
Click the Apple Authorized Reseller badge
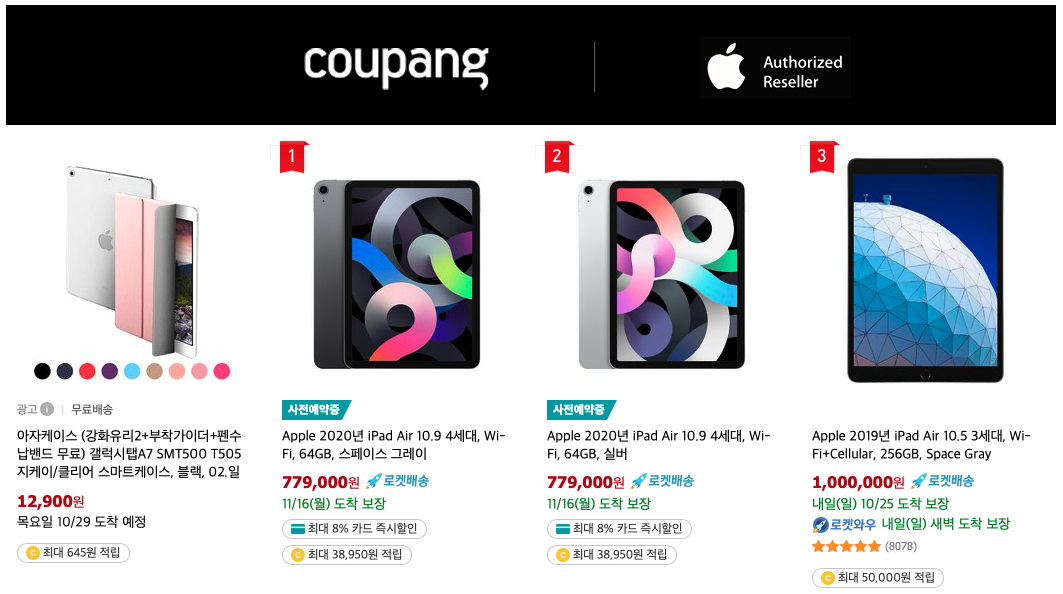(x=775, y=68)
